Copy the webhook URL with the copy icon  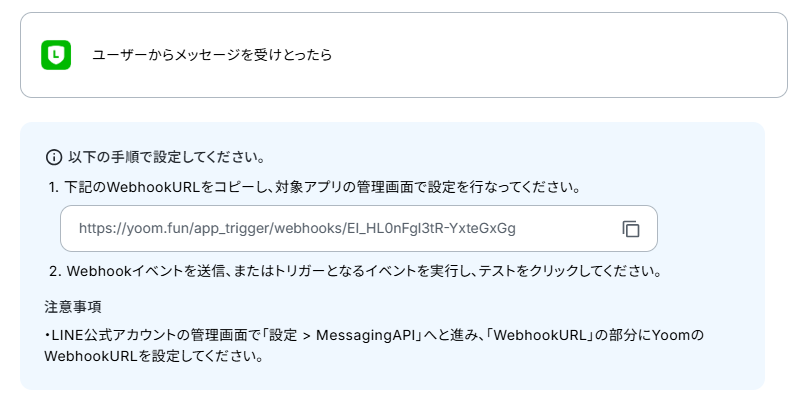tap(631, 229)
